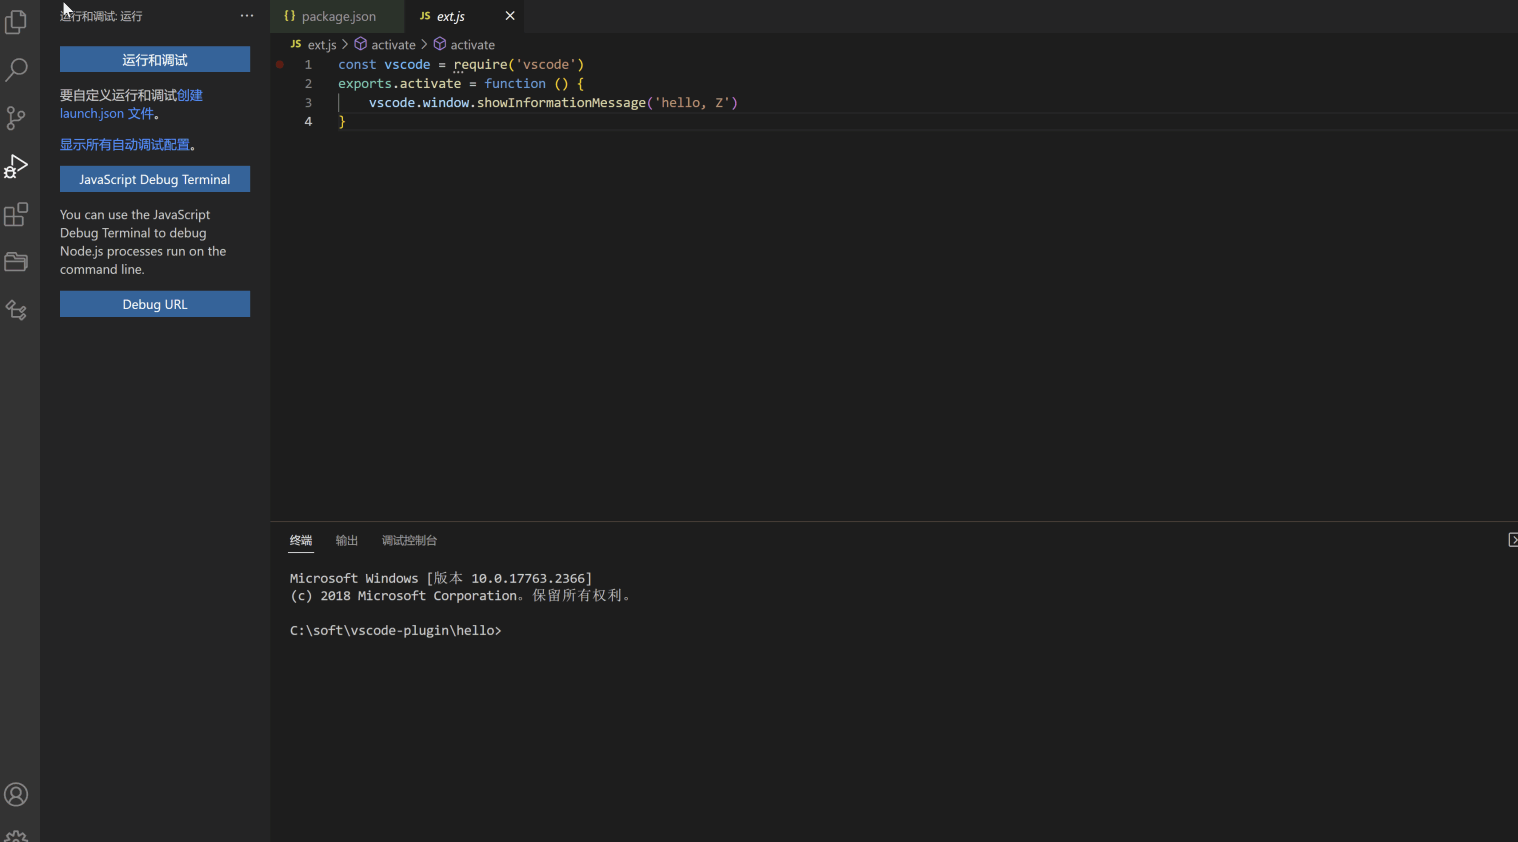
Task: Open the Explorer view icon
Action: (x=16, y=22)
